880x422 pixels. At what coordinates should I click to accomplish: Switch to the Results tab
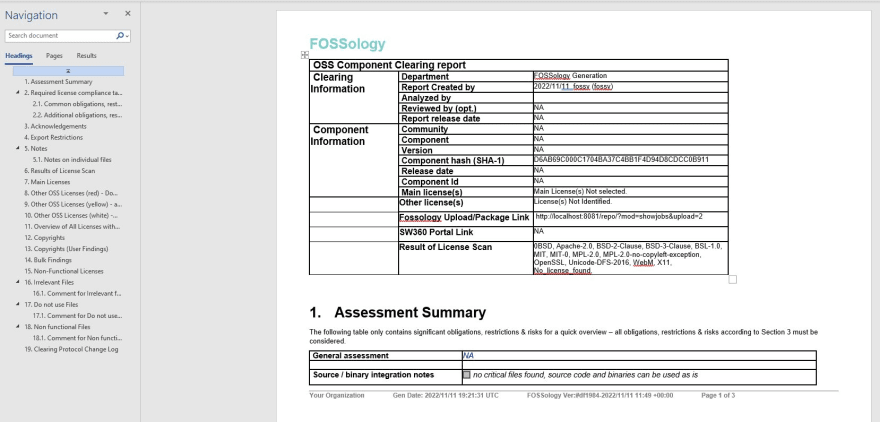86,56
